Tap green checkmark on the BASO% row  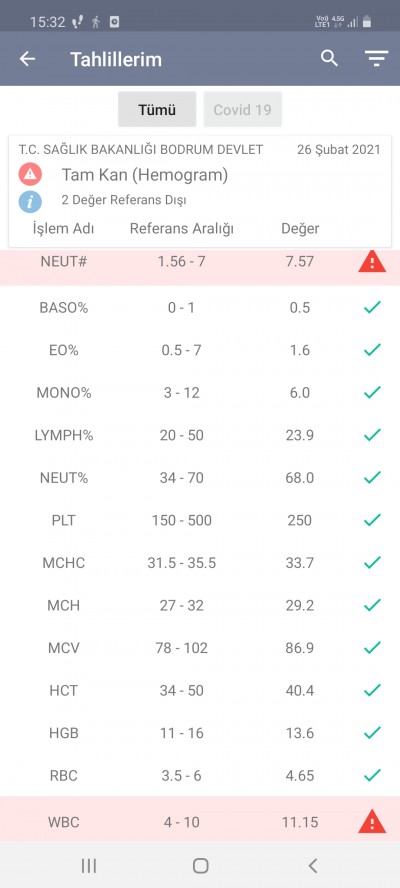372,308
